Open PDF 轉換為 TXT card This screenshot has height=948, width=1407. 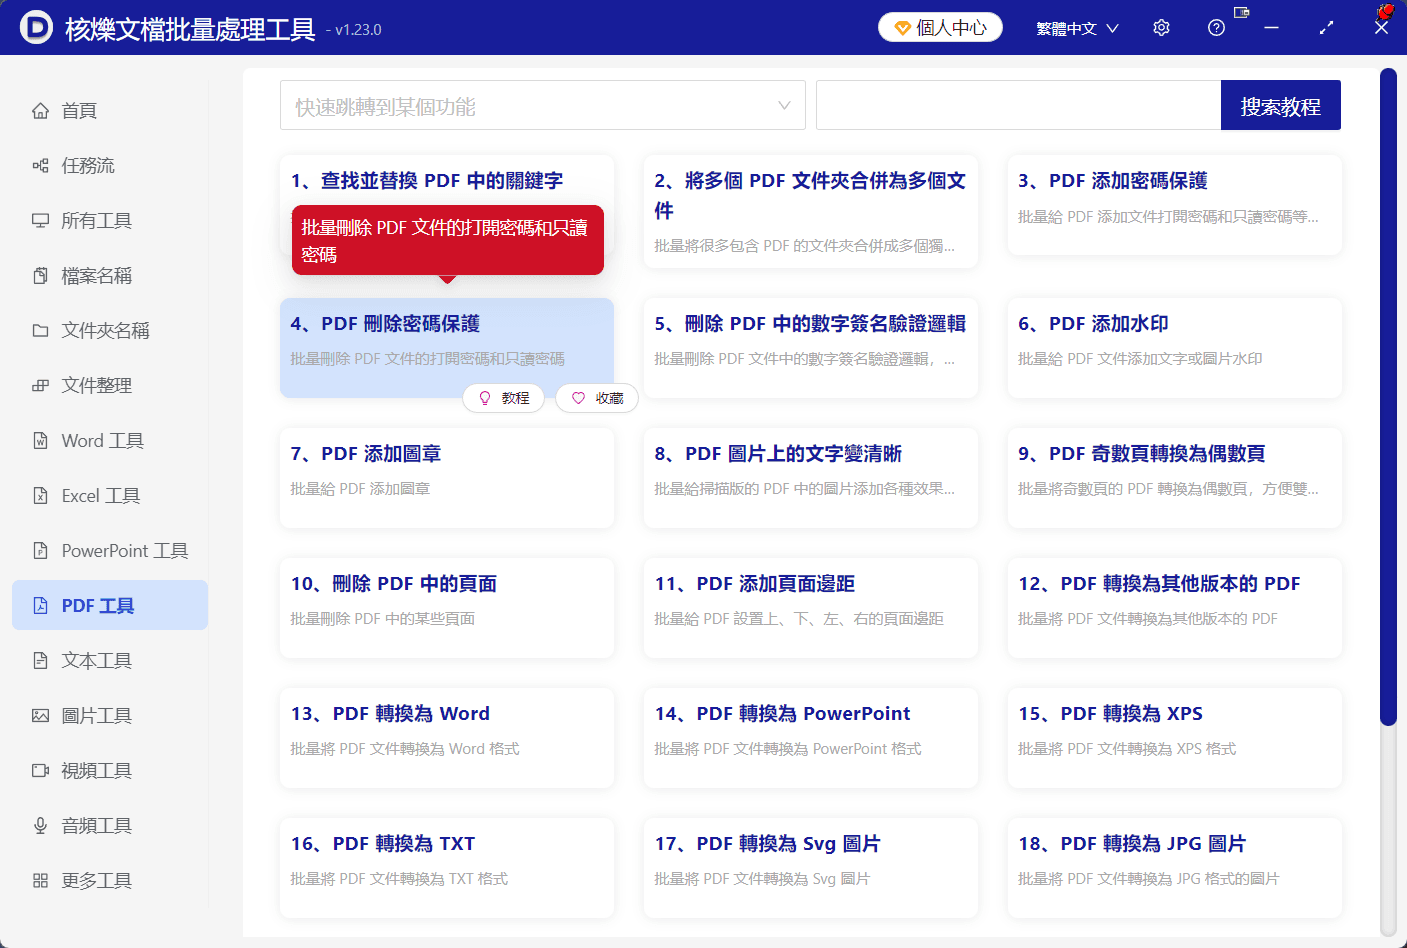tap(447, 868)
